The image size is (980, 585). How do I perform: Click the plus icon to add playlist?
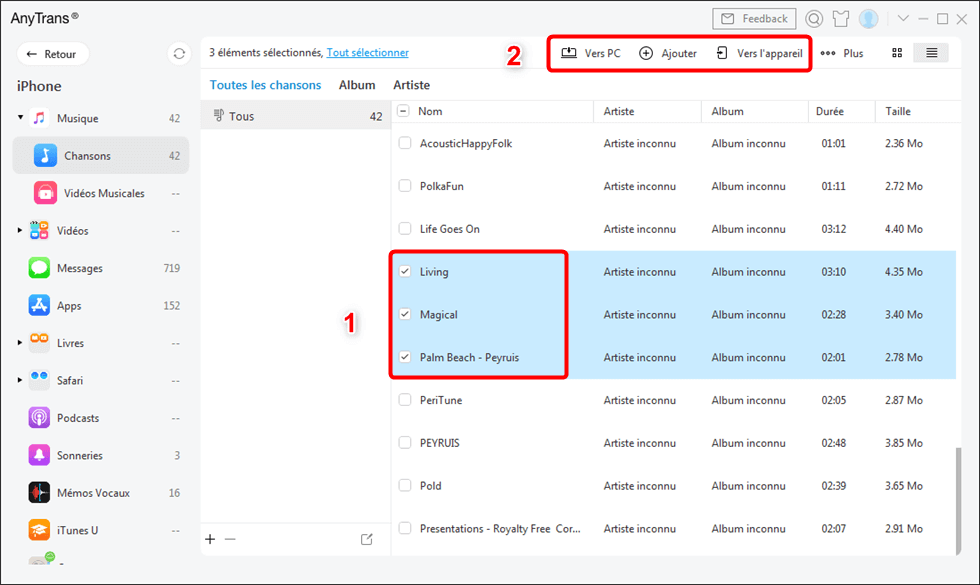[210, 539]
